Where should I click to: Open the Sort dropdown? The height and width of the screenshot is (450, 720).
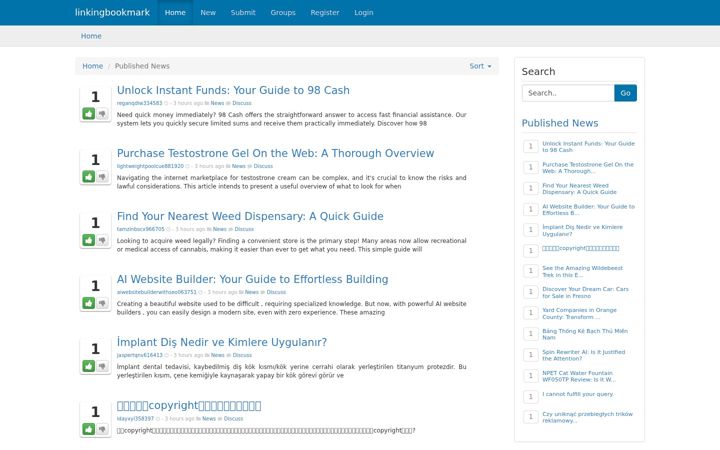click(480, 66)
